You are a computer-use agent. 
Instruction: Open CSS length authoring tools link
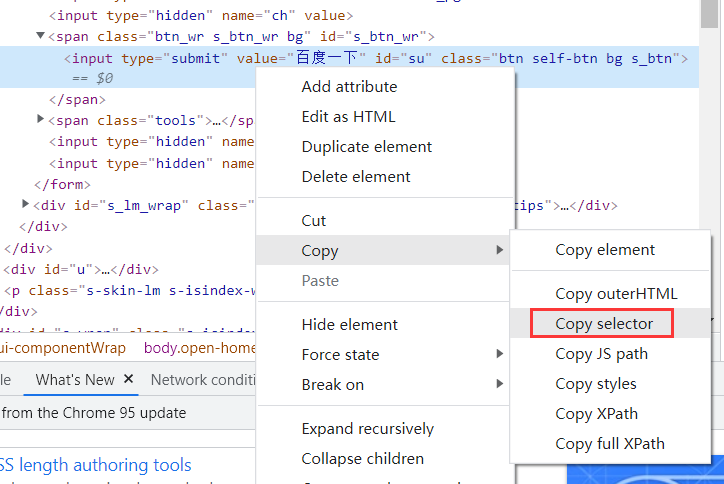click(x=96, y=465)
